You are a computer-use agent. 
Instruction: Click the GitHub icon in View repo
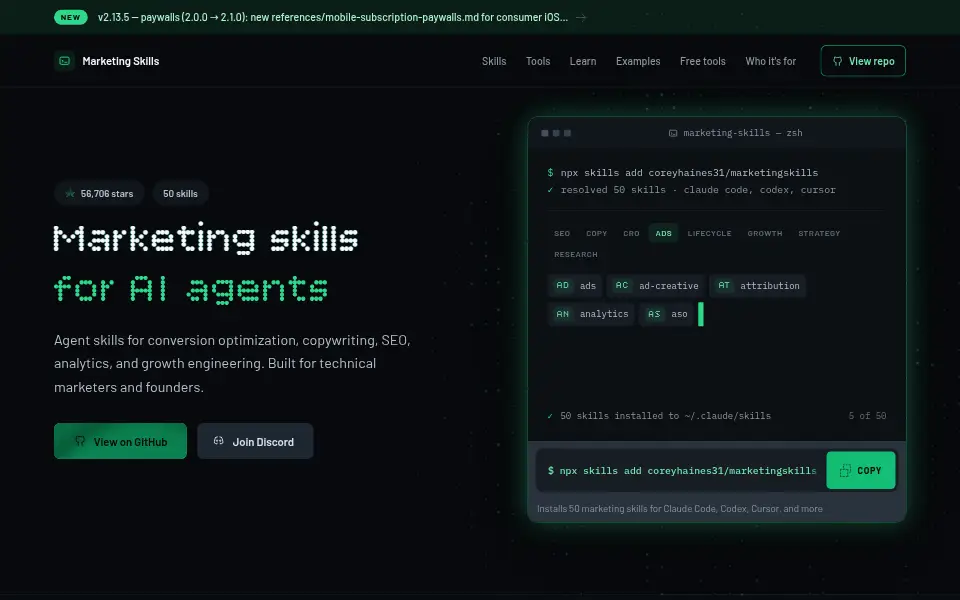click(838, 61)
